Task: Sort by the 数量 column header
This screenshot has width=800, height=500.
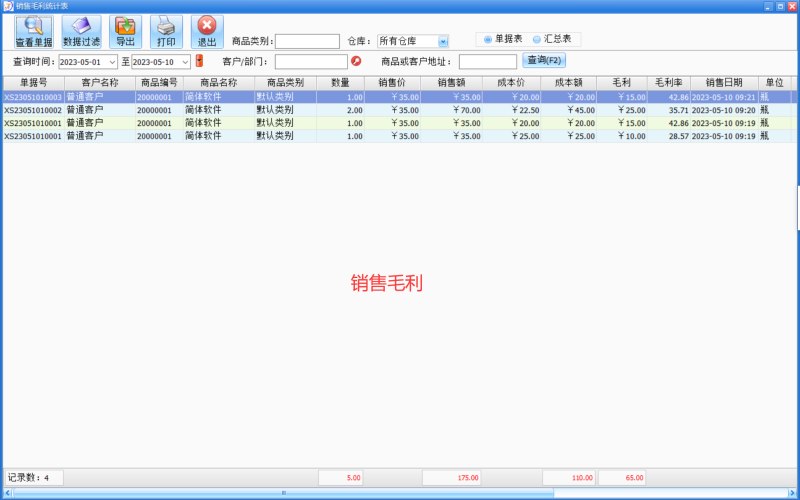Action: tap(340, 83)
